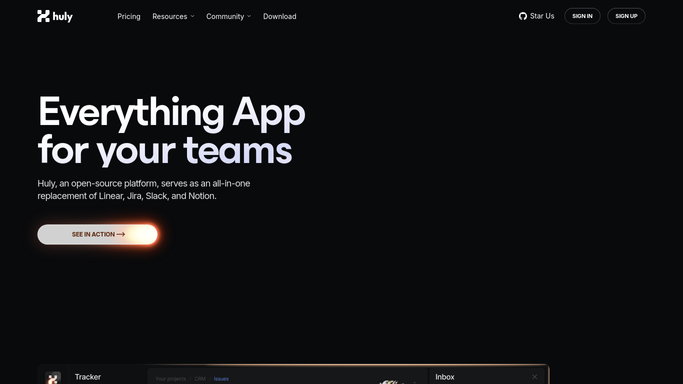Image resolution: width=683 pixels, height=384 pixels.
Task: Click the Your projects breadcrumb in the preview
Action: [x=171, y=379]
